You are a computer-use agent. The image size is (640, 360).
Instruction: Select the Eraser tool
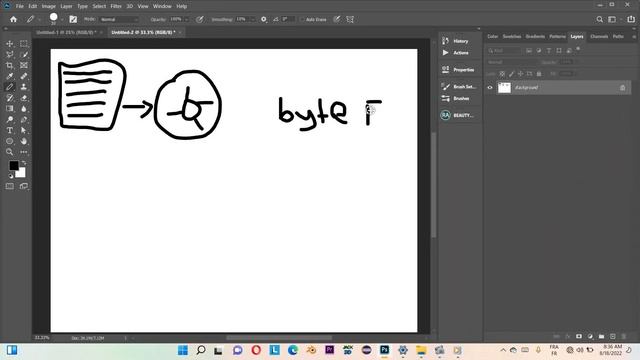point(24,98)
